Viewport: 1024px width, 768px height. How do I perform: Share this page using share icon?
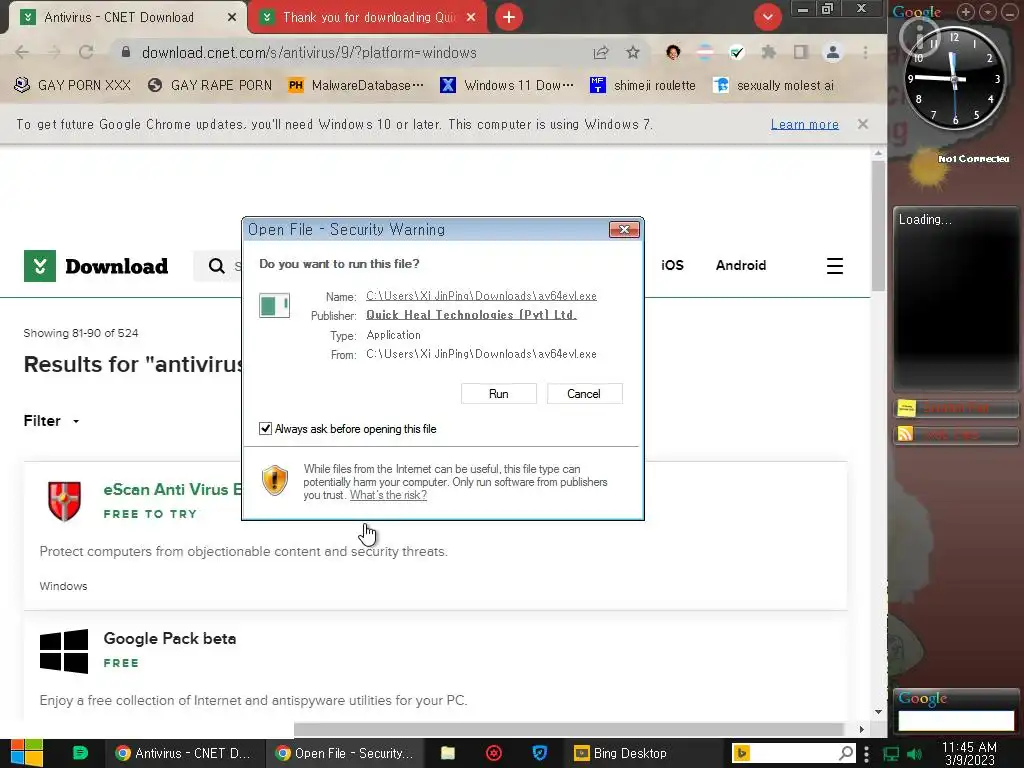(601, 53)
